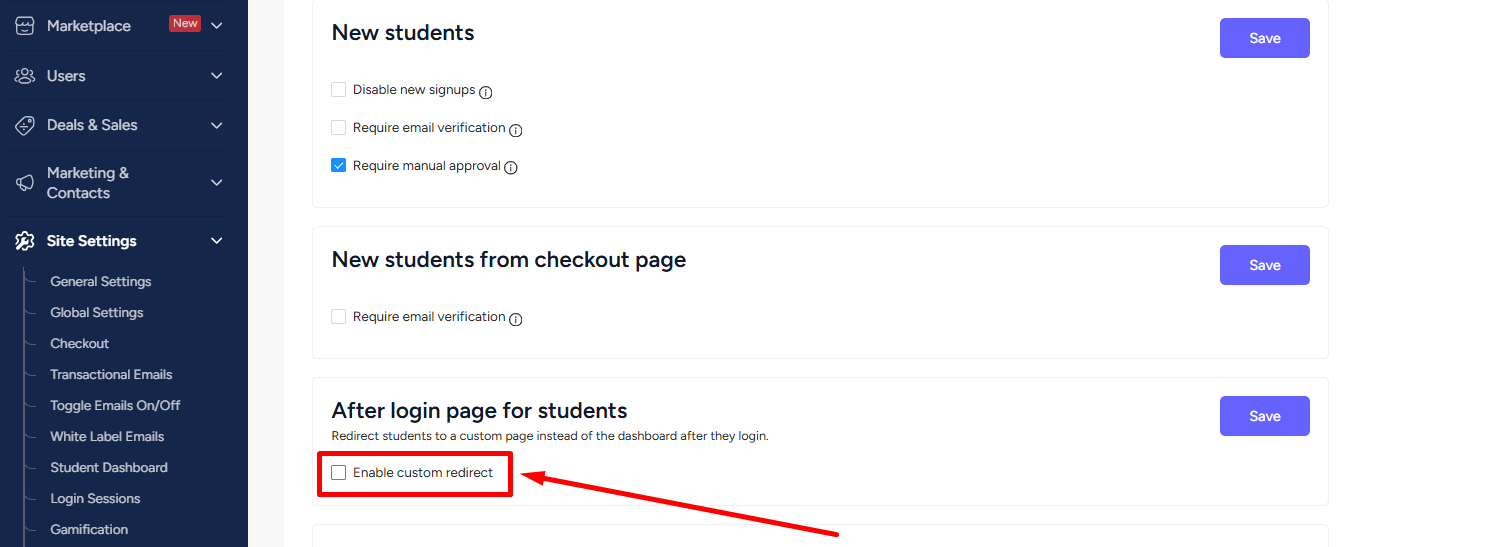Open the Student Dashboard settings page
Screen dimensions: 1495x547
tap(109, 468)
